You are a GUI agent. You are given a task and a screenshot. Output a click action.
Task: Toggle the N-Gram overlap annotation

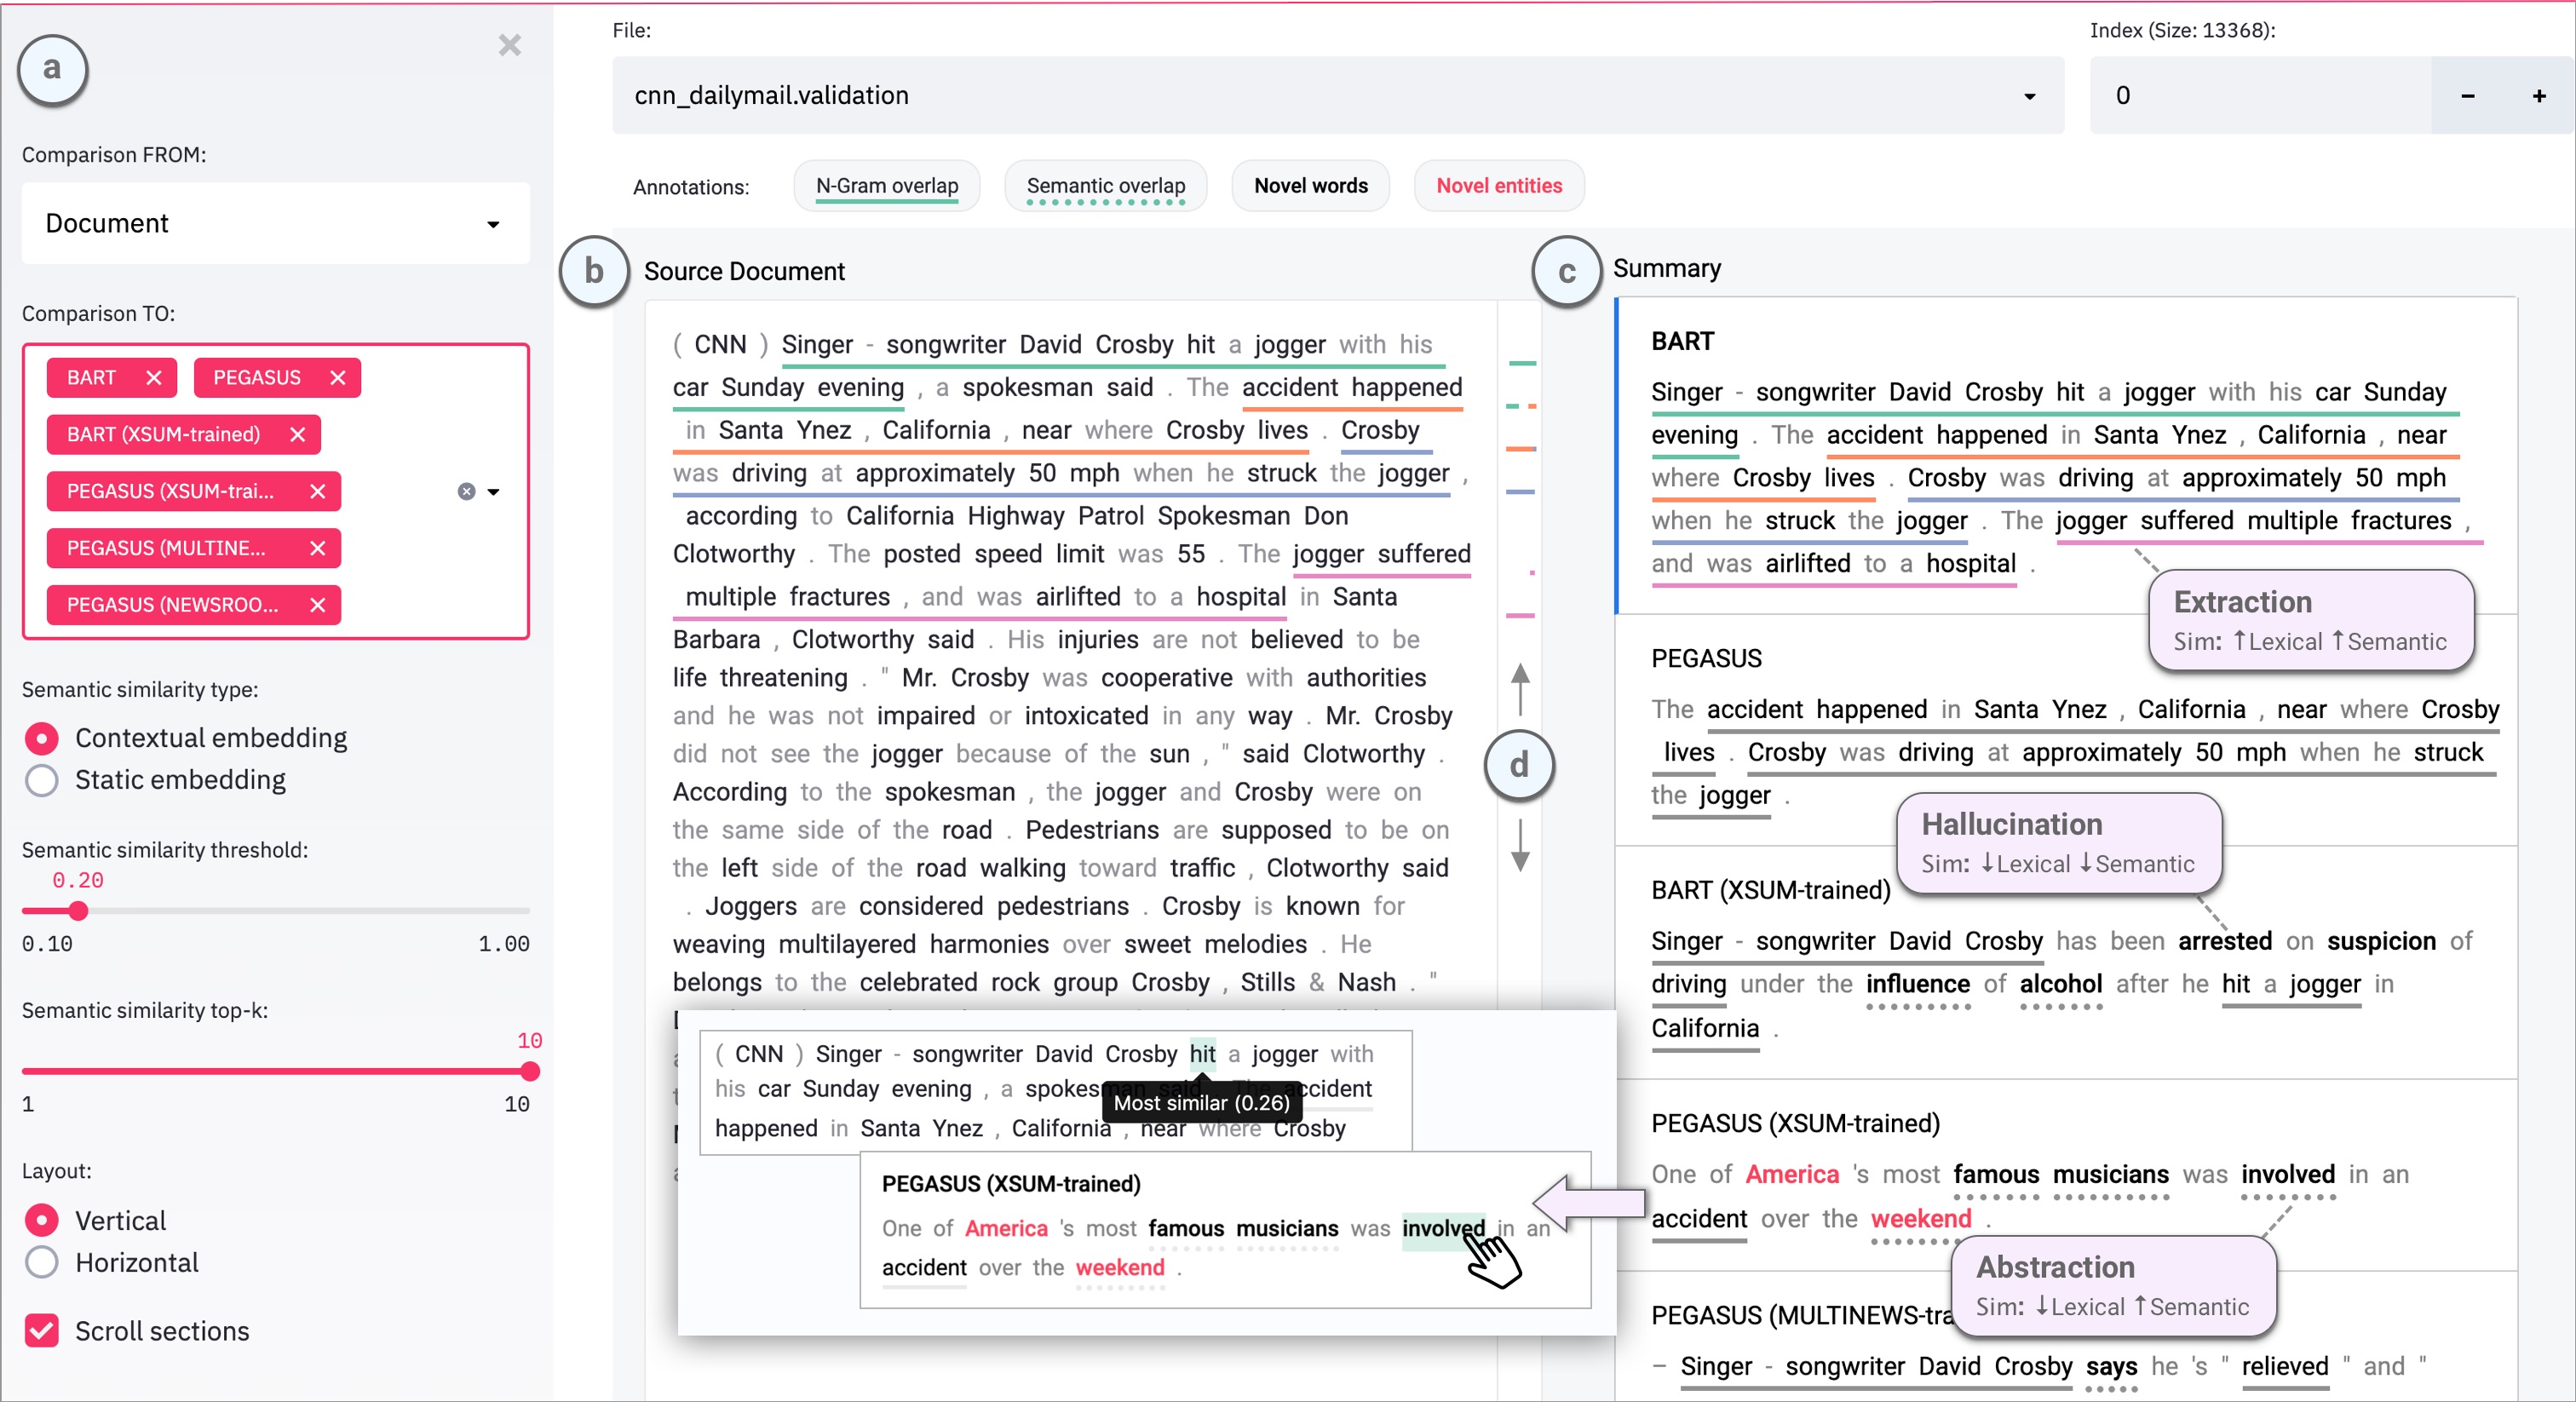(x=886, y=185)
